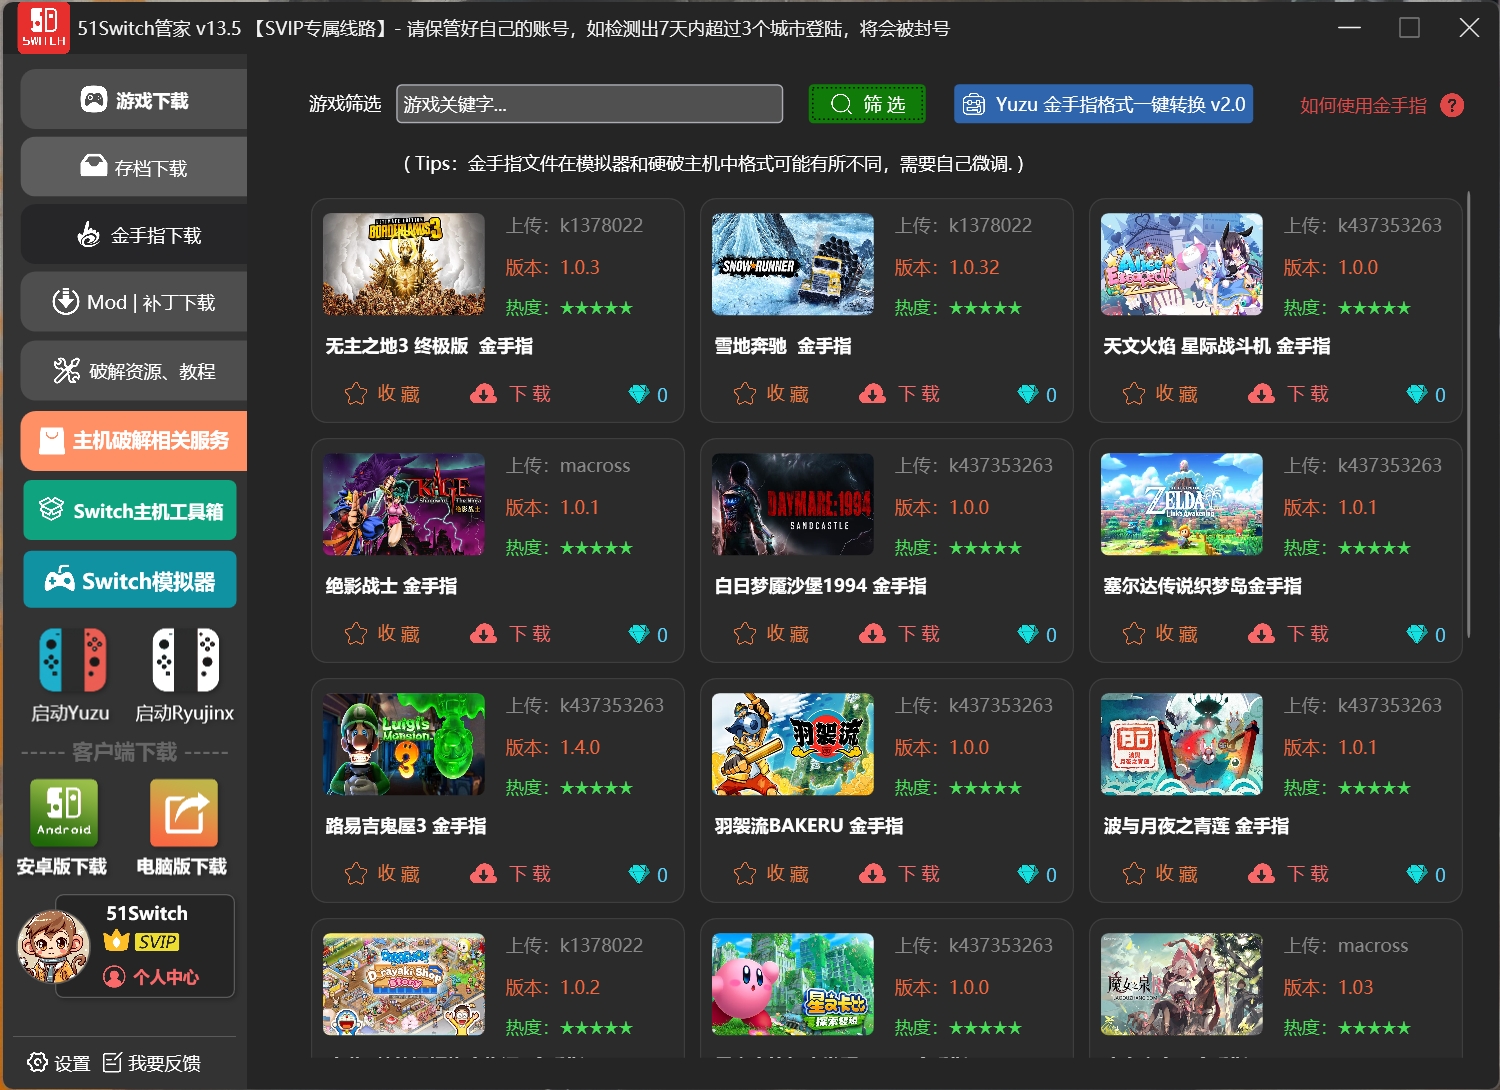Screen dimensions: 1500x1090
Task: Open Yuzu 金手指格式一键转换 v2.0 tool
Action: tap(1103, 104)
